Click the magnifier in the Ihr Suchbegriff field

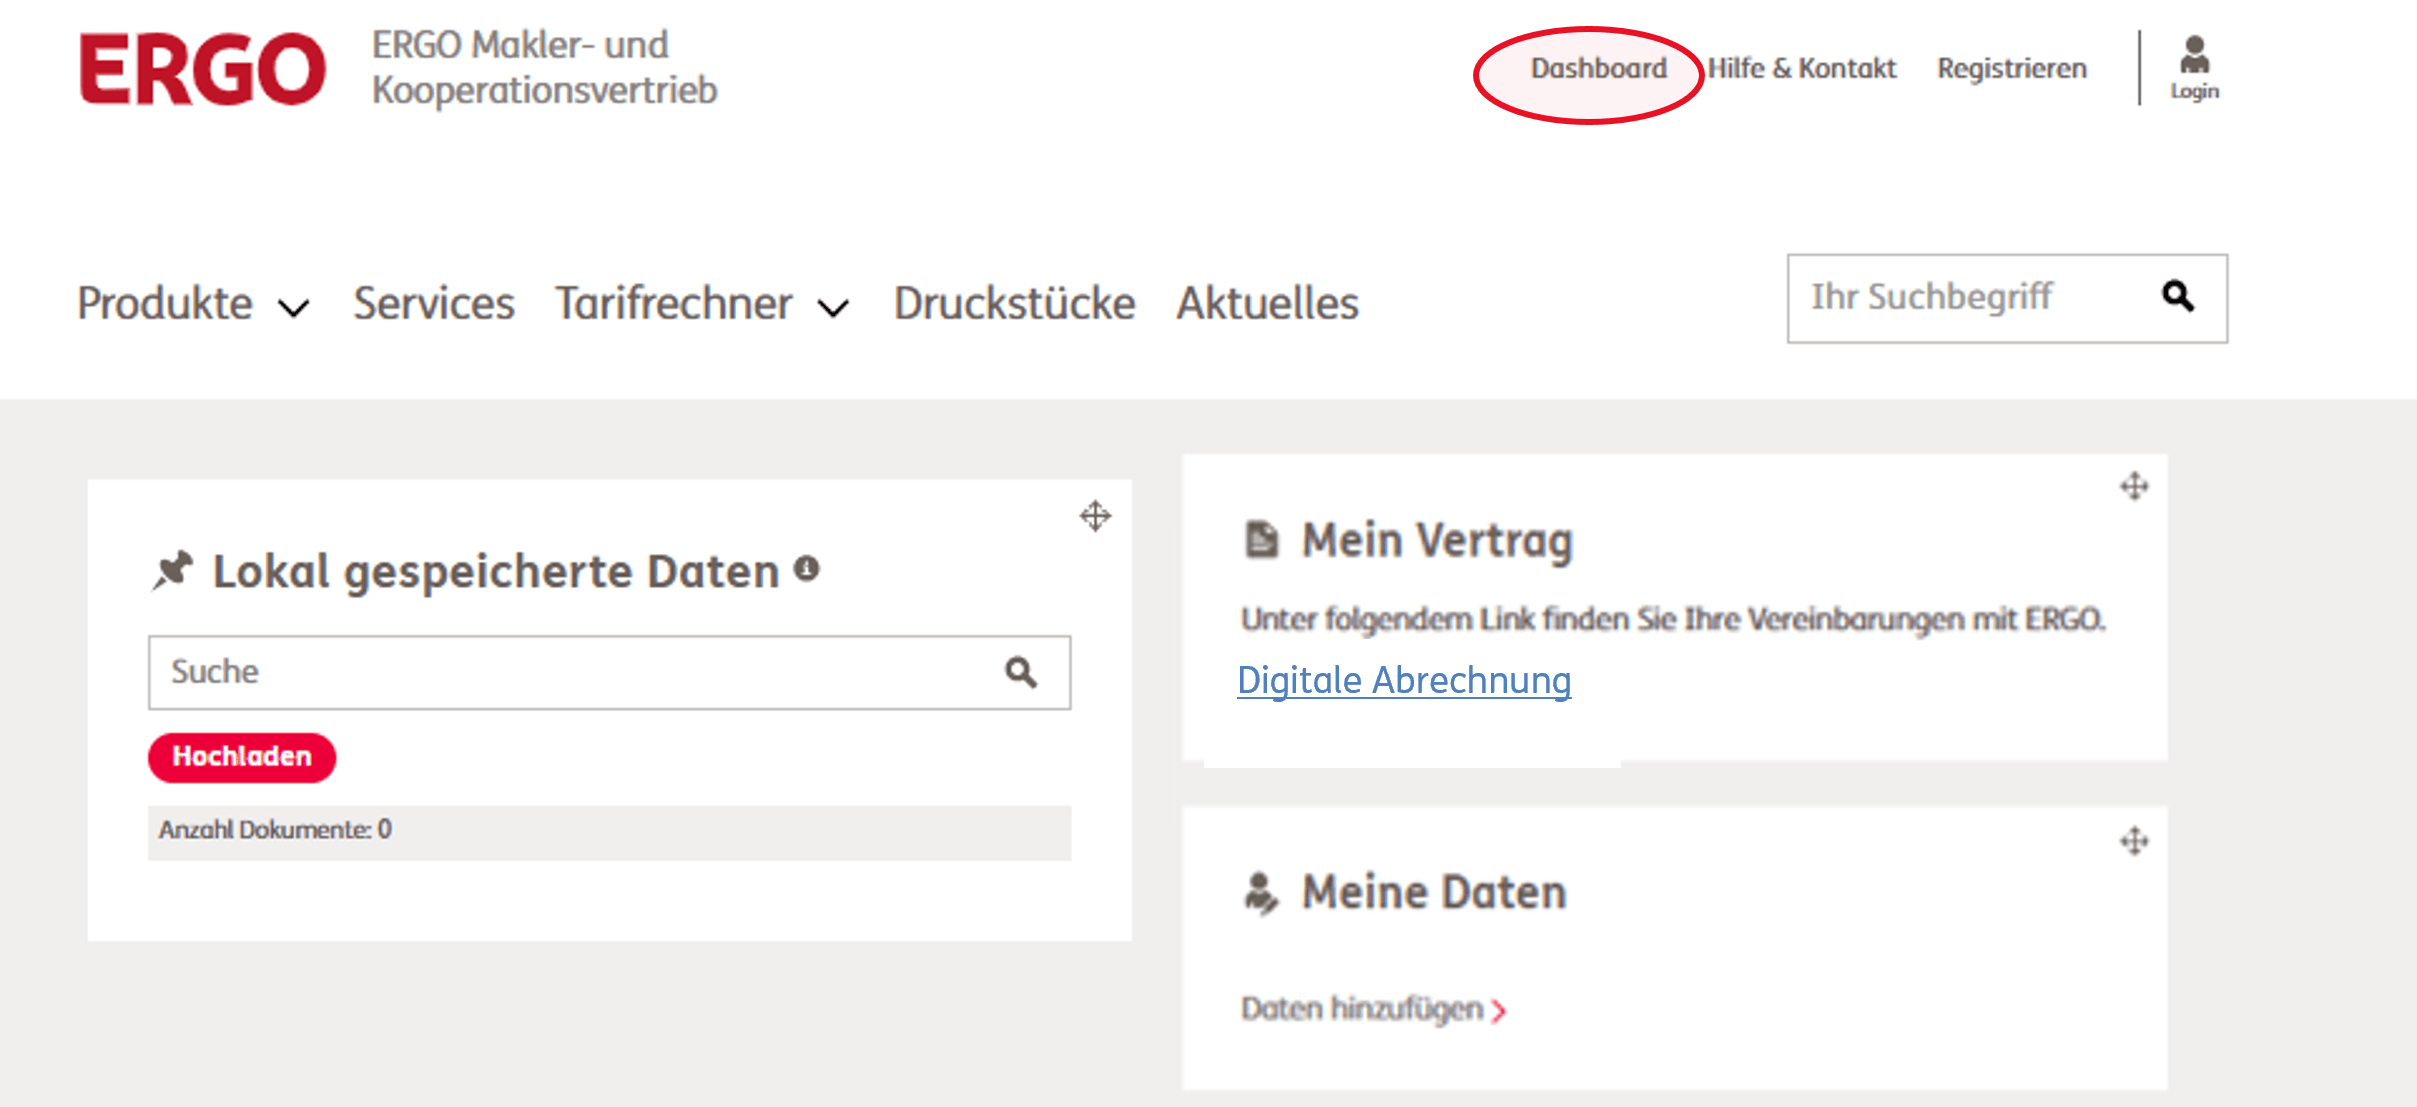point(2177,296)
